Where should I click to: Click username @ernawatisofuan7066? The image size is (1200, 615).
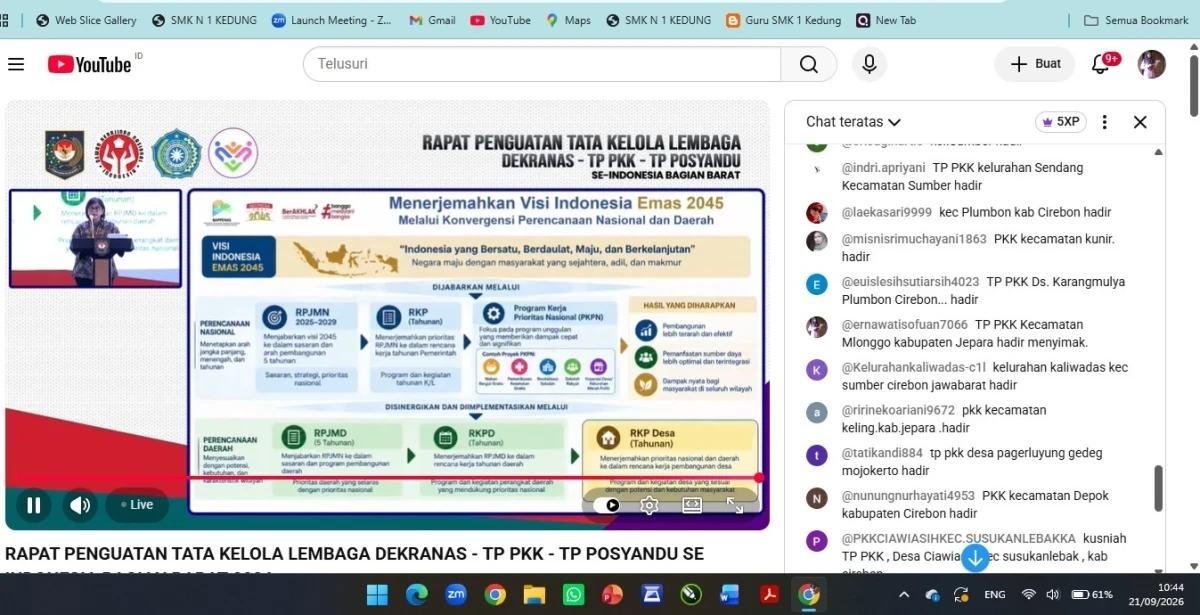905,324
